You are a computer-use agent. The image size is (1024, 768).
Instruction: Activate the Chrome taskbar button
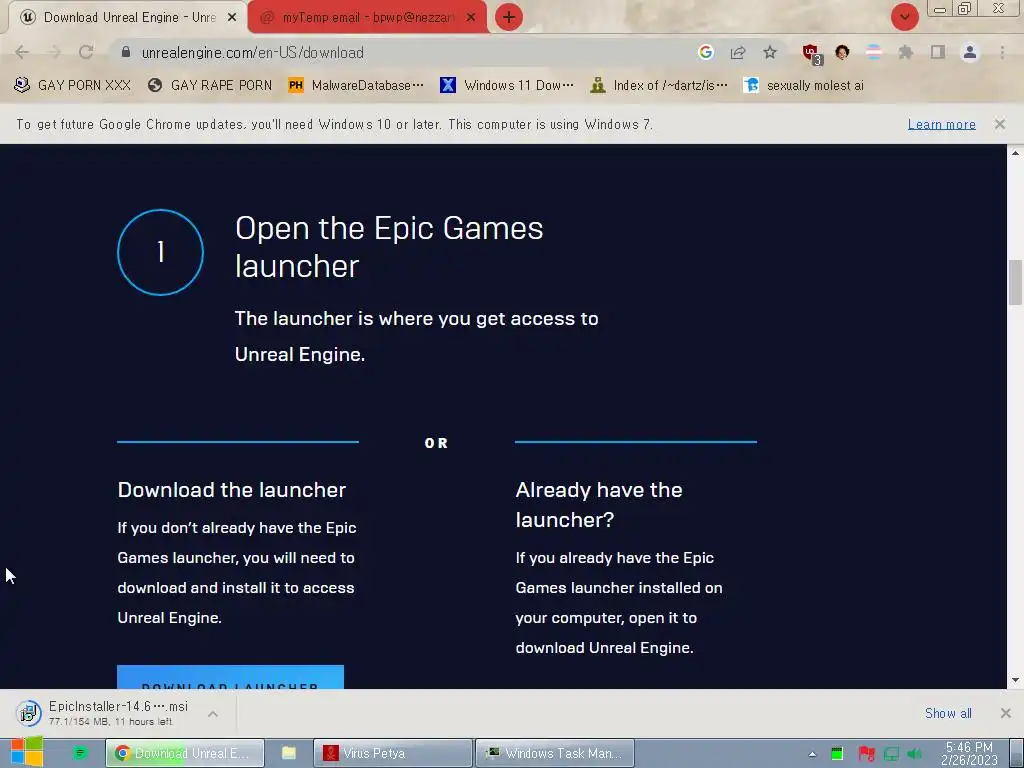pos(185,753)
